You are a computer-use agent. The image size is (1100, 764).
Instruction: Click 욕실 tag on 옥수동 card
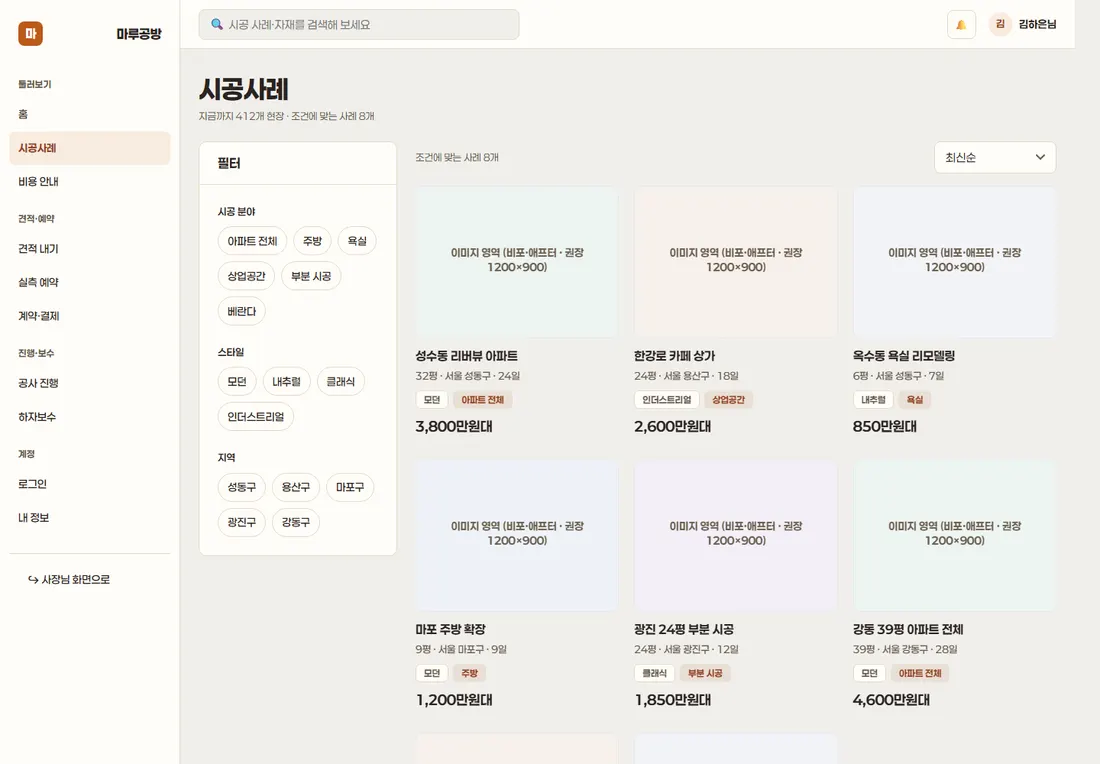[x=915, y=400]
